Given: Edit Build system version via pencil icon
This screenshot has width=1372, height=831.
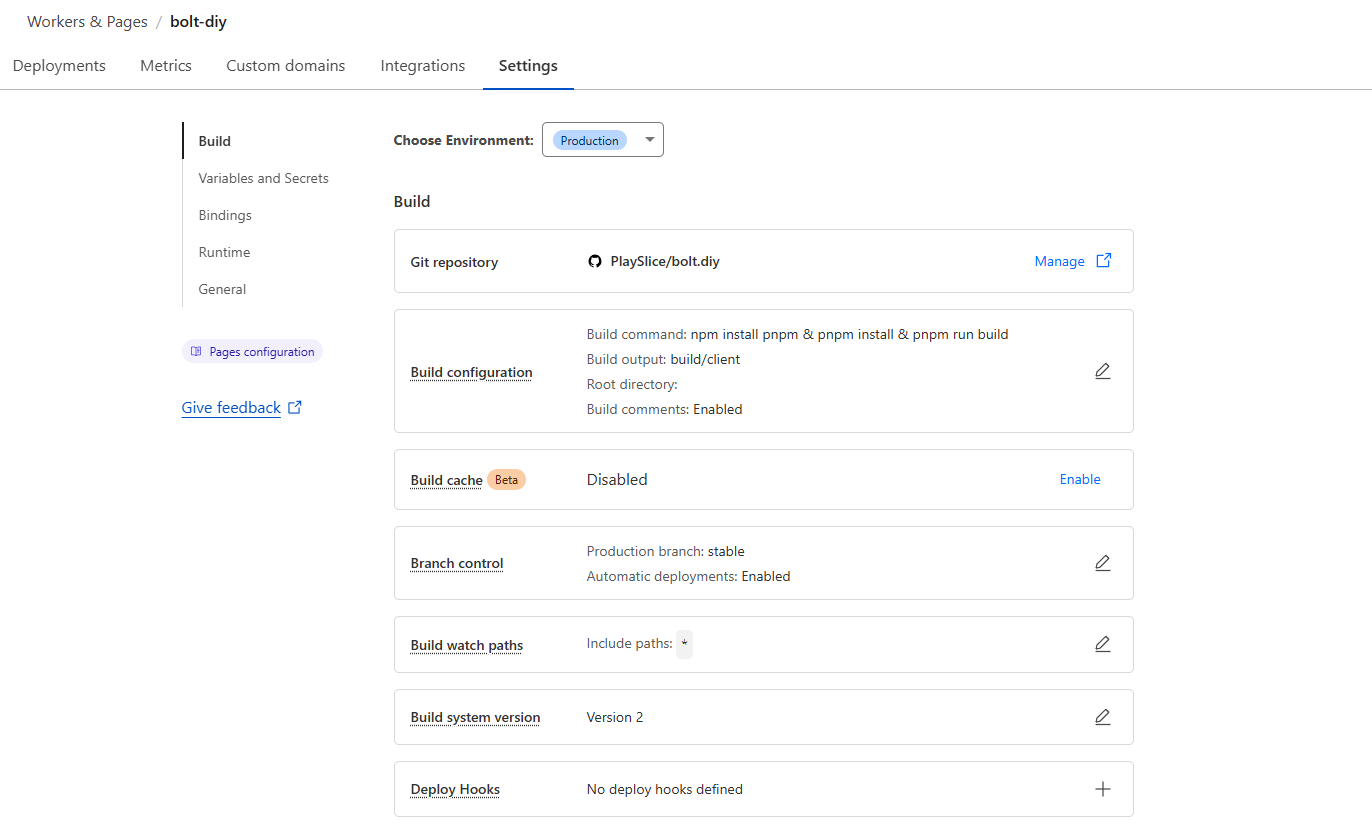Looking at the screenshot, I should coord(1102,717).
